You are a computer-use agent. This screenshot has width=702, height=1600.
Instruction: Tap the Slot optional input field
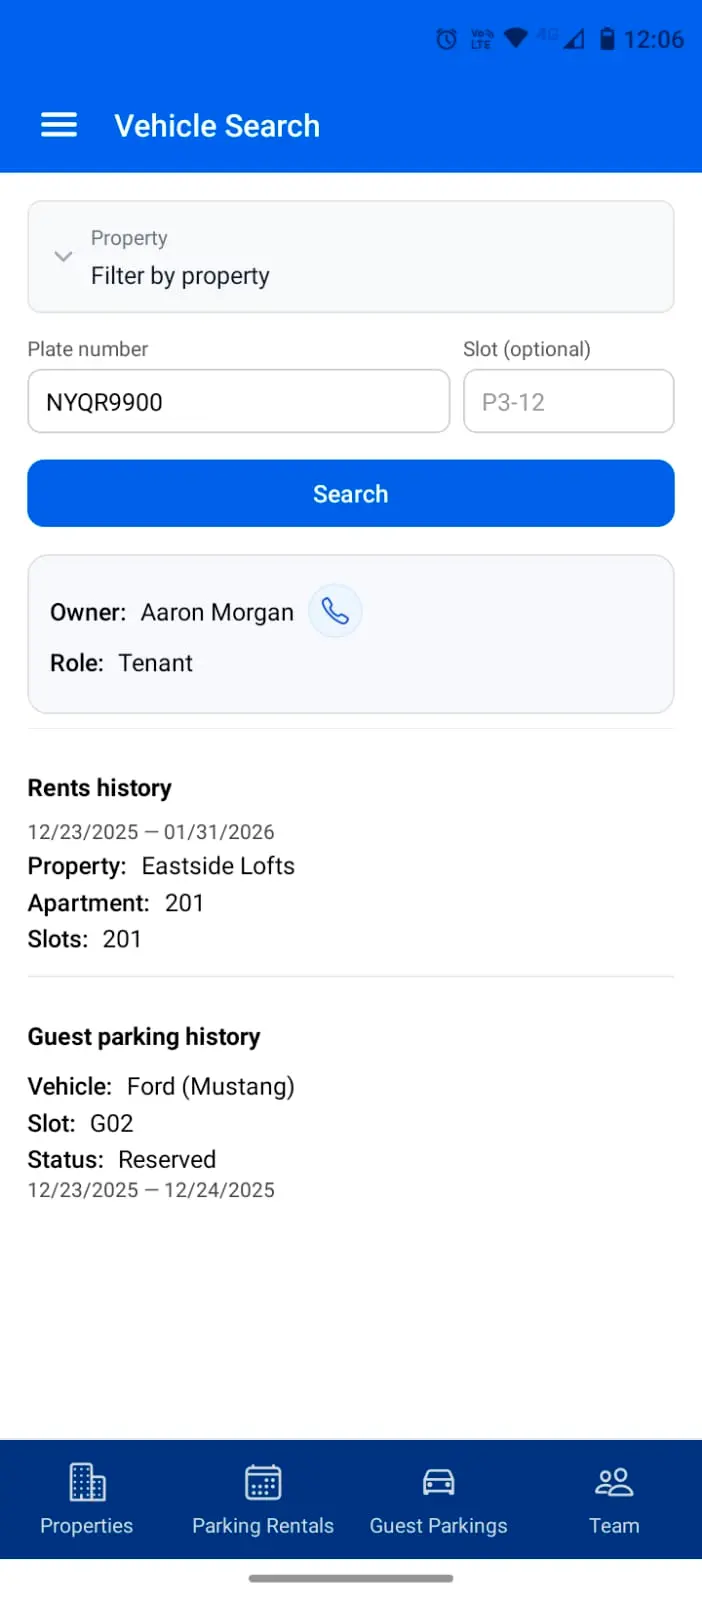pos(568,401)
